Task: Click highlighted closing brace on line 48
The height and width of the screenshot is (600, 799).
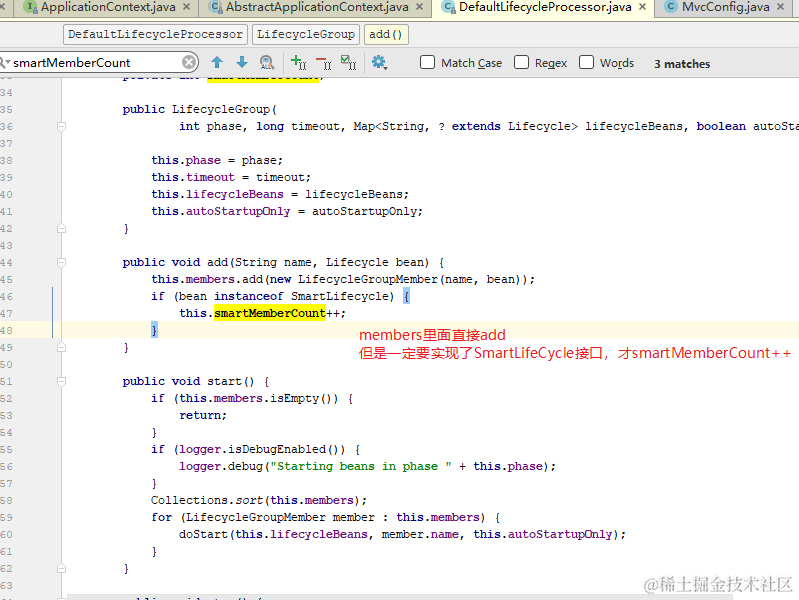Action: 154,330
